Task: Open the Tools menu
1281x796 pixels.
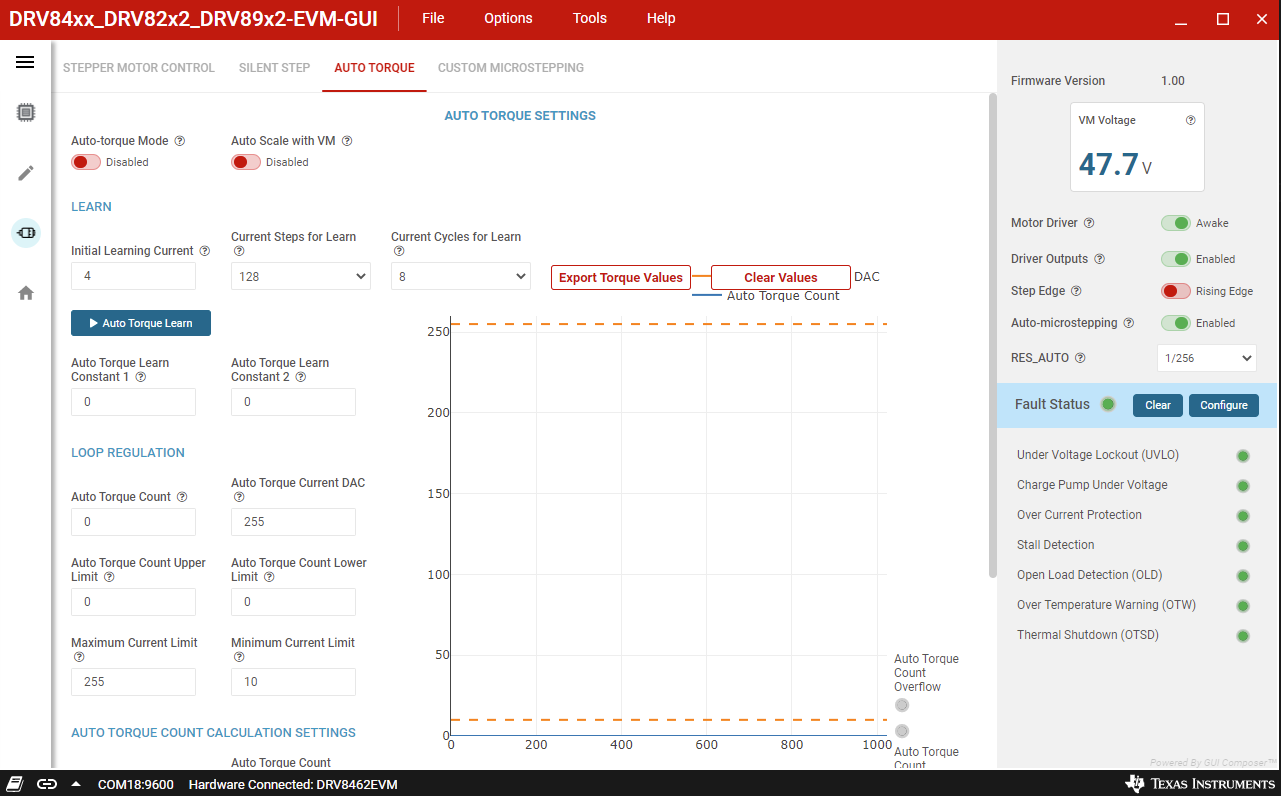Action: point(590,18)
